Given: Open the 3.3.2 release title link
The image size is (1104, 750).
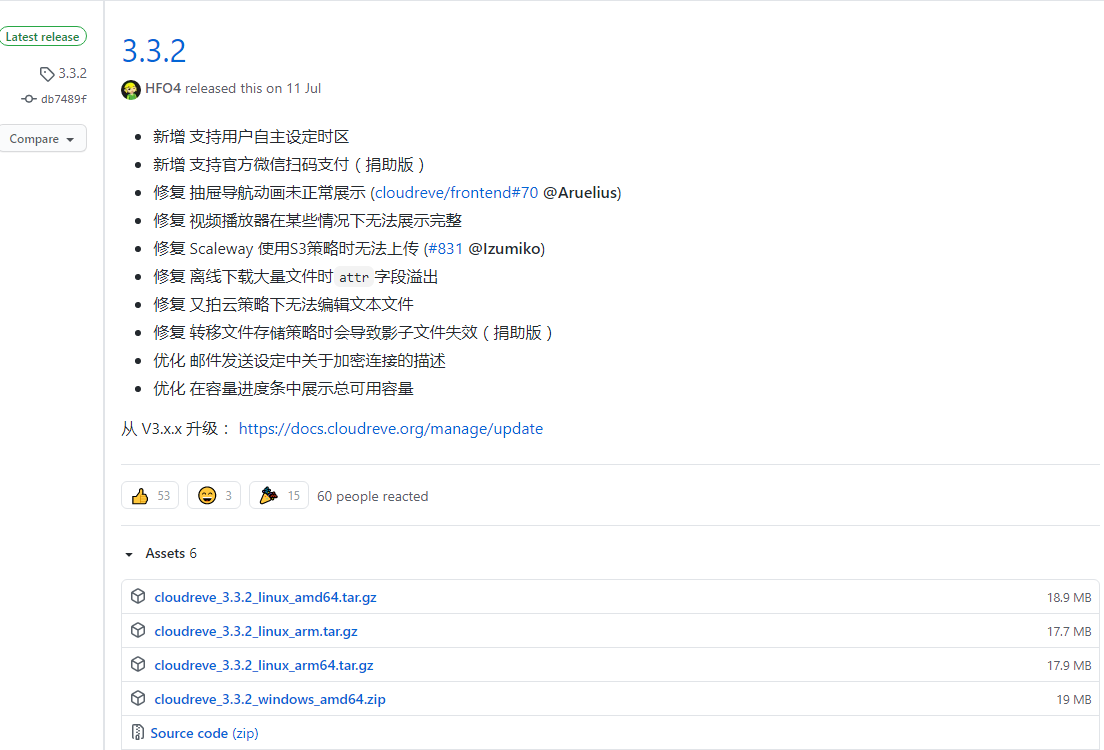Looking at the screenshot, I should pyautogui.click(x=153, y=51).
